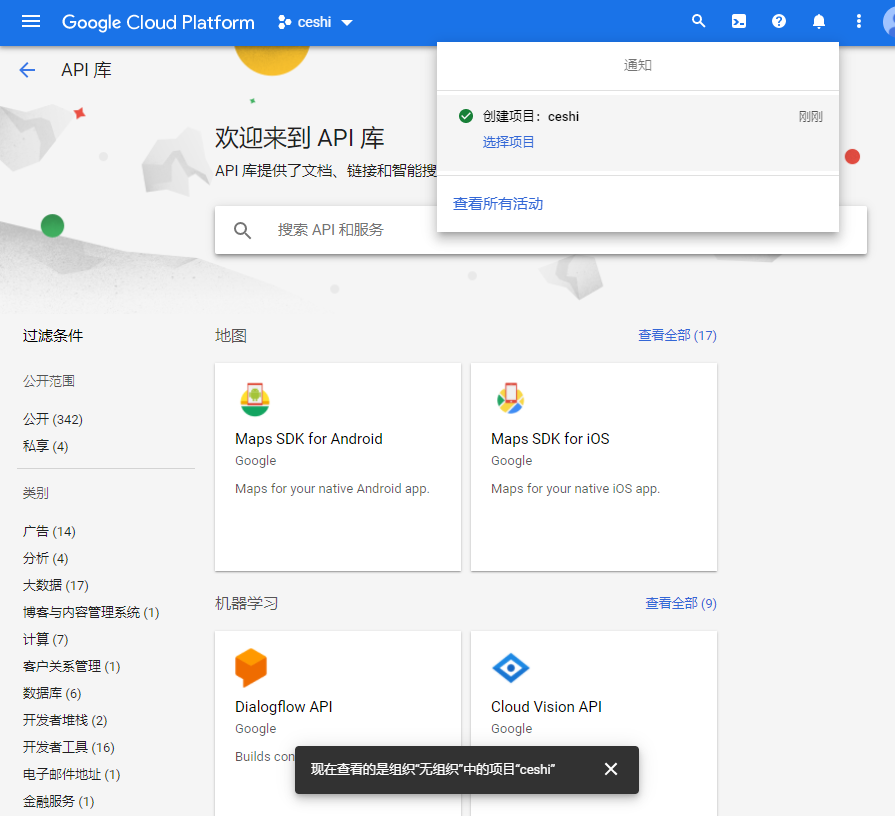Click 查看全部 (17) for maps section
This screenshot has height=816, width=895.
tap(677, 336)
